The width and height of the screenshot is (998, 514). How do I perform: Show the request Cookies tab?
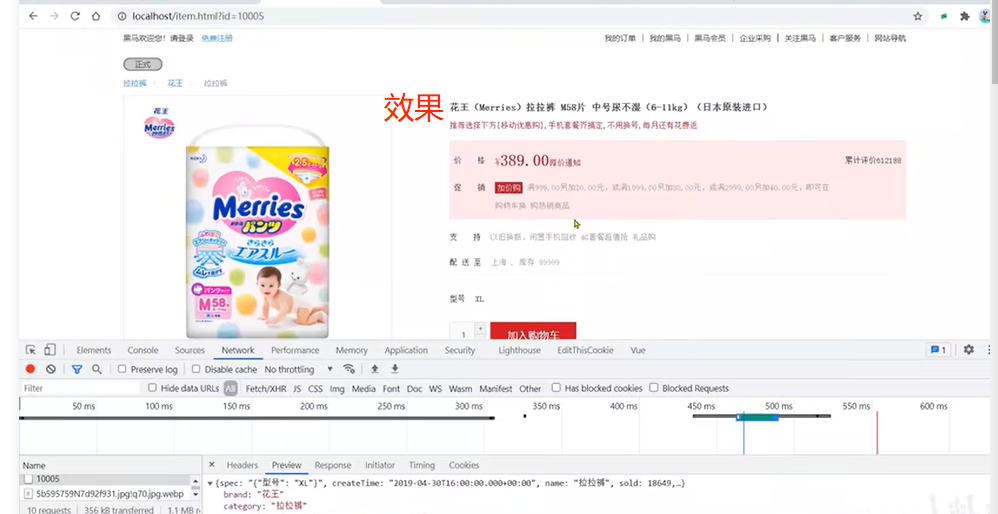464,465
